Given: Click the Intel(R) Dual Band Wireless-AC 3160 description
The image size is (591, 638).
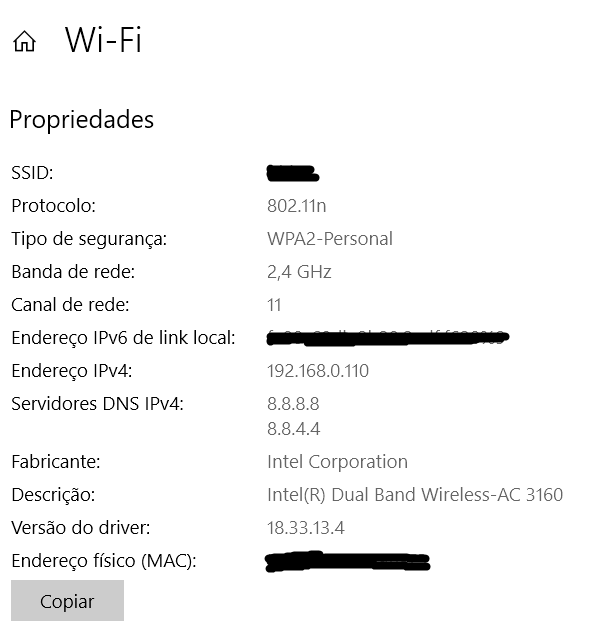Looking at the screenshot, I should pos(415,495).
